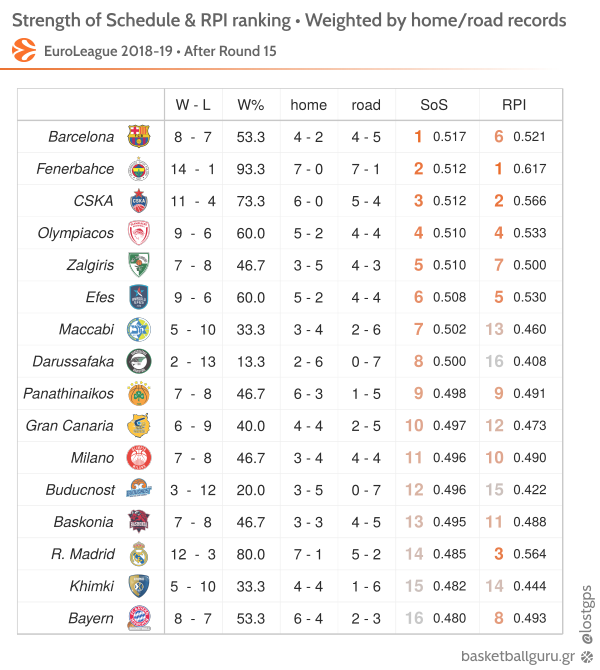This screenshot has height=670, width=600.
Task: Open the basketballguru.gr link
Action: point(518,656)
